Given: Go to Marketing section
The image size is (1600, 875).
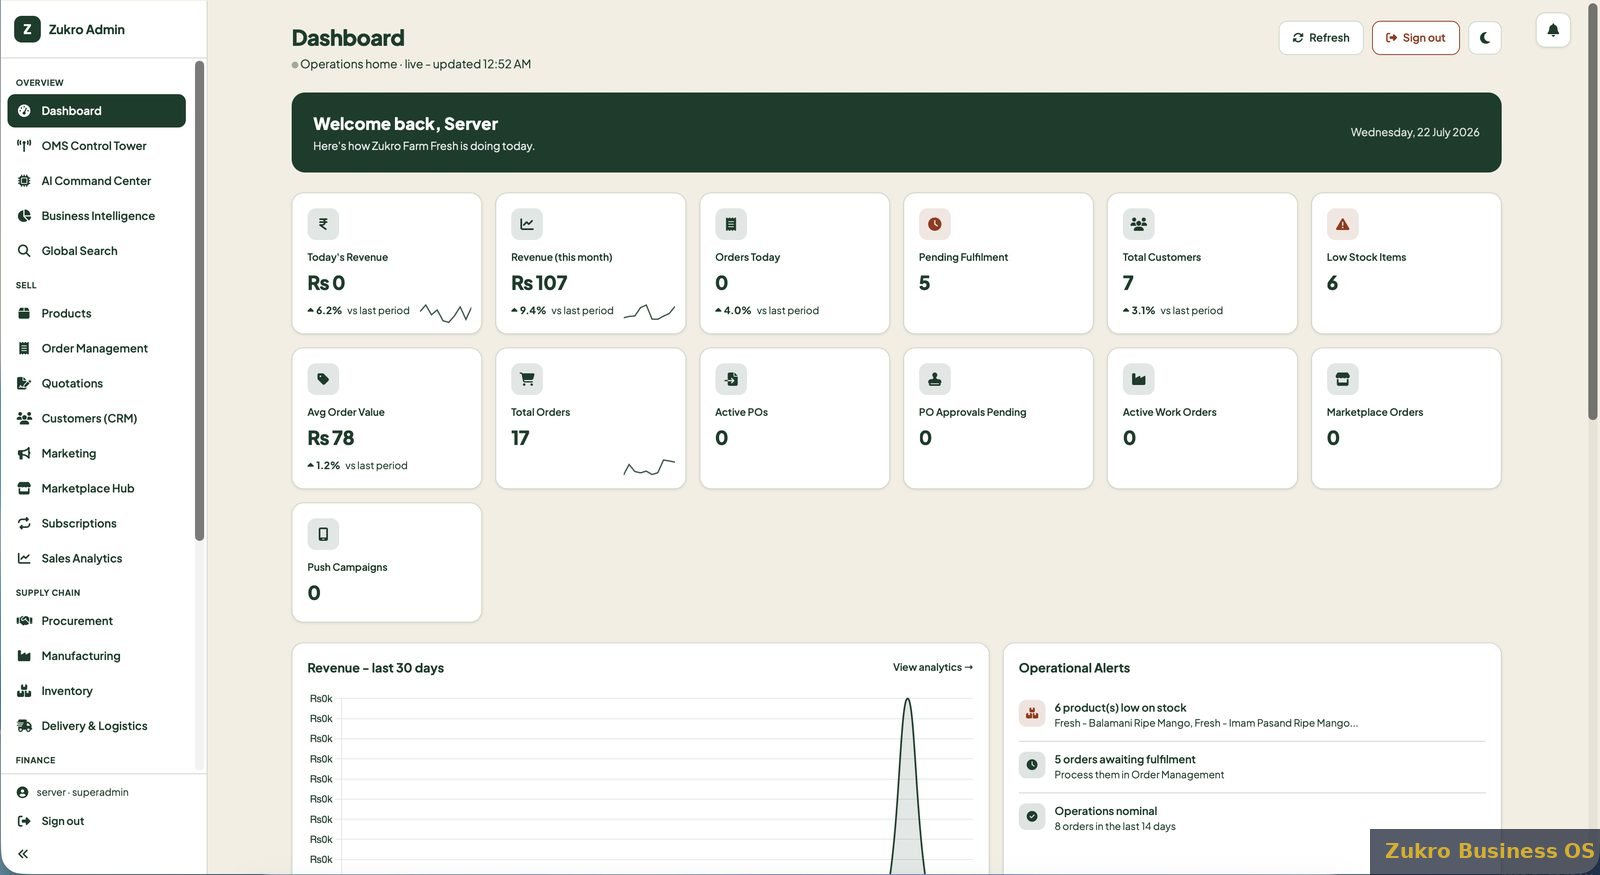Looking at the screenshot, I should 96,453.
